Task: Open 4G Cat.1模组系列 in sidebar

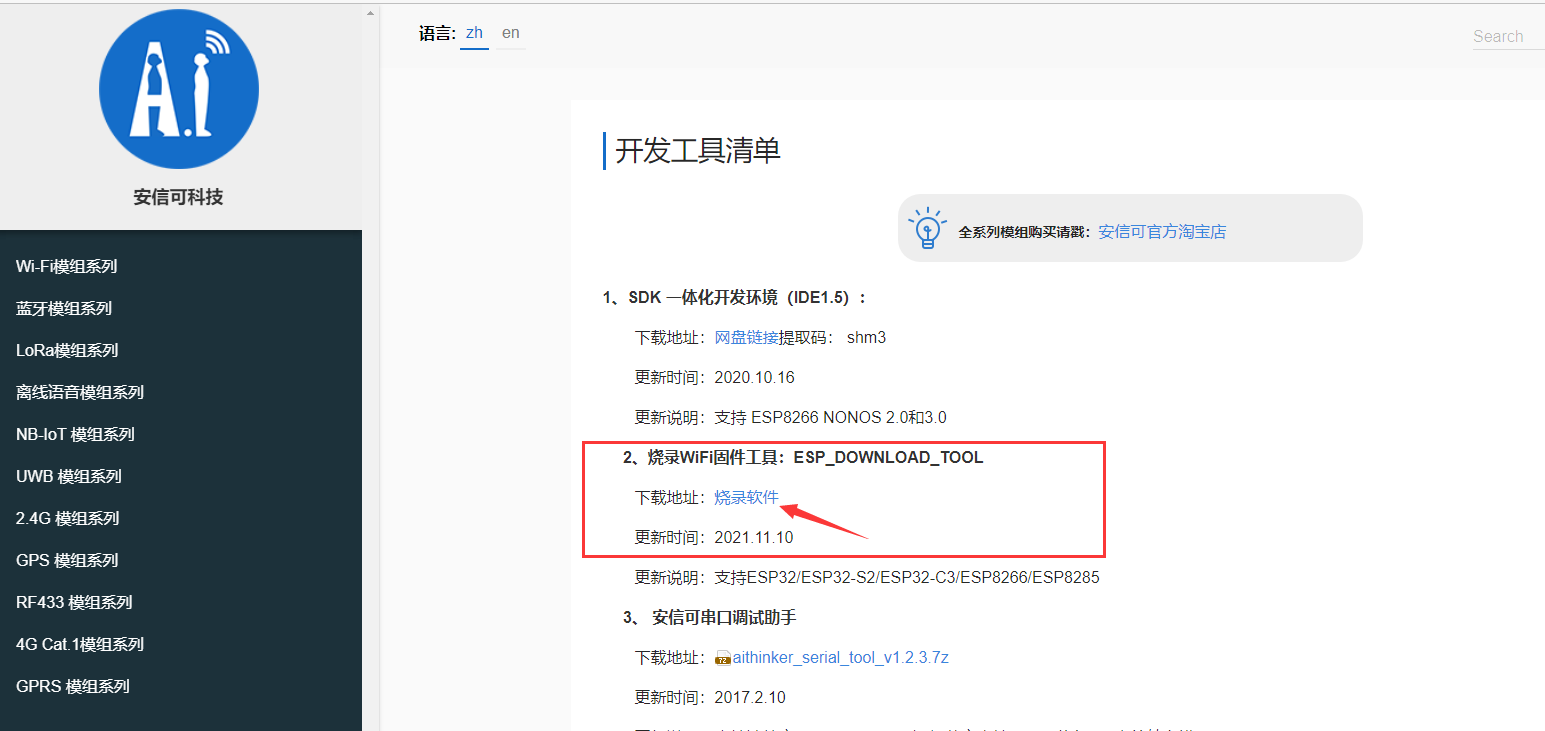Action: (x=80, y=645)
